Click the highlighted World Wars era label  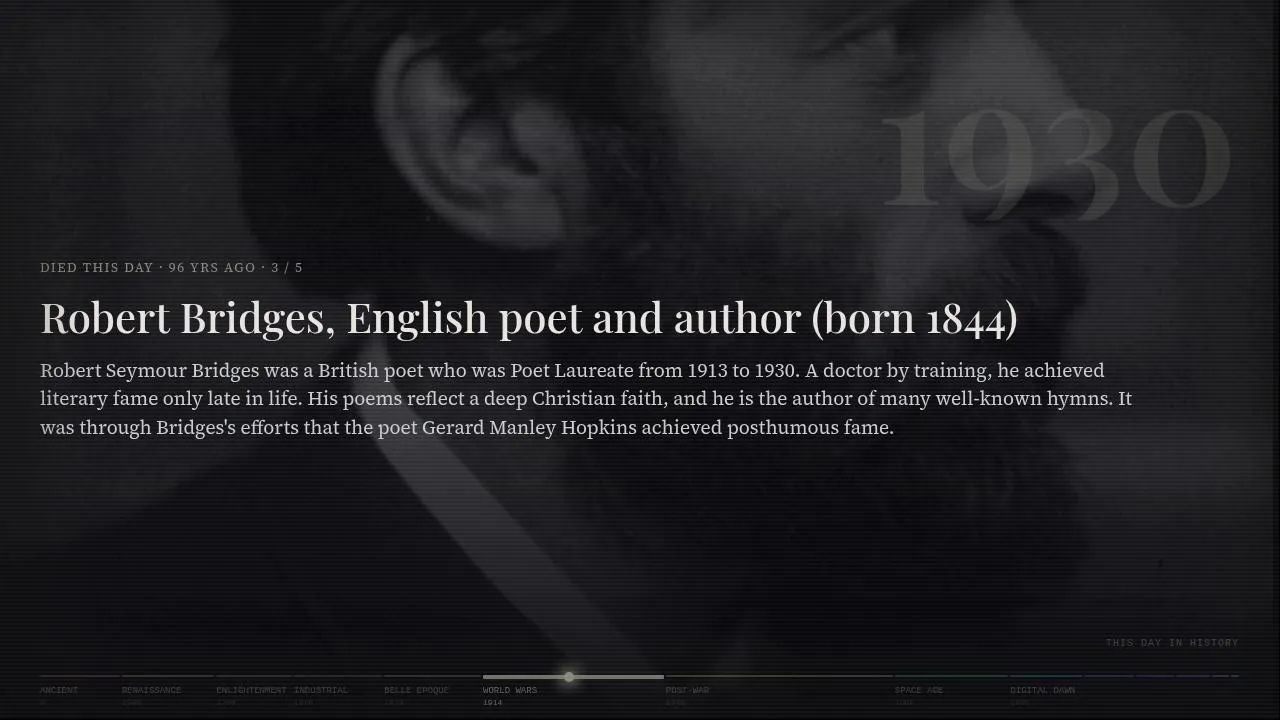tap(510, 690)
